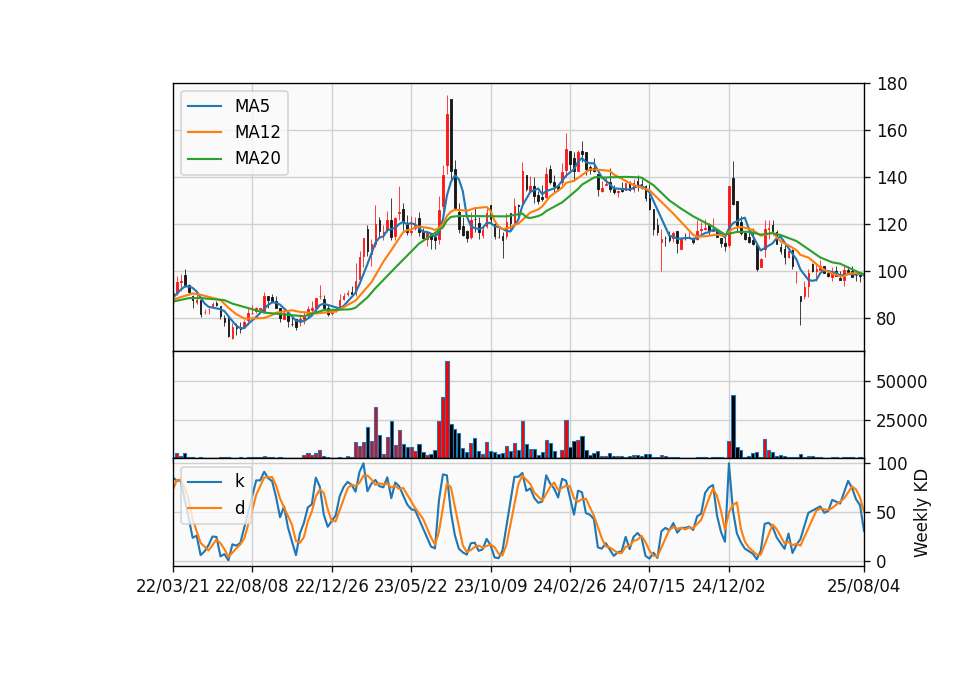
Task: Click the 22/03/21 date tick label
Action: point(173,586)
